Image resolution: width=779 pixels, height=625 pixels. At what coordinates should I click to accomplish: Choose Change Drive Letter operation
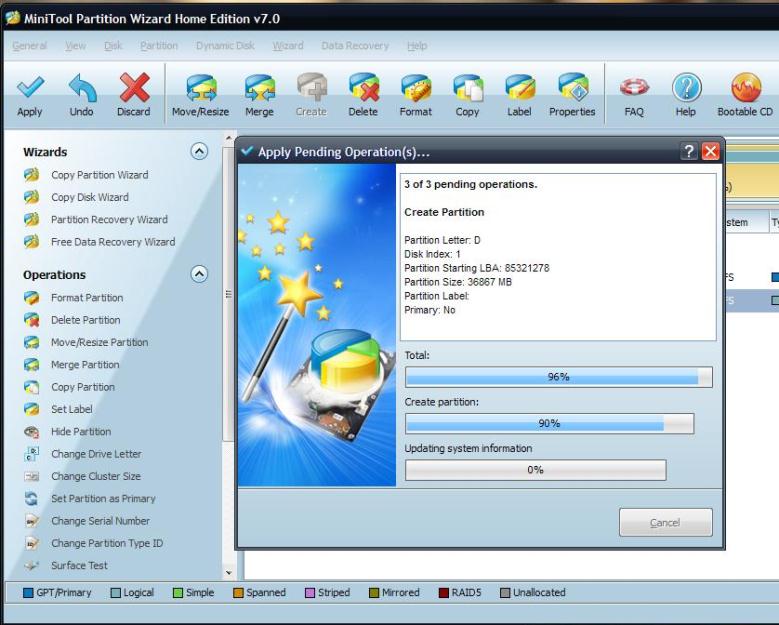point(96,454)
